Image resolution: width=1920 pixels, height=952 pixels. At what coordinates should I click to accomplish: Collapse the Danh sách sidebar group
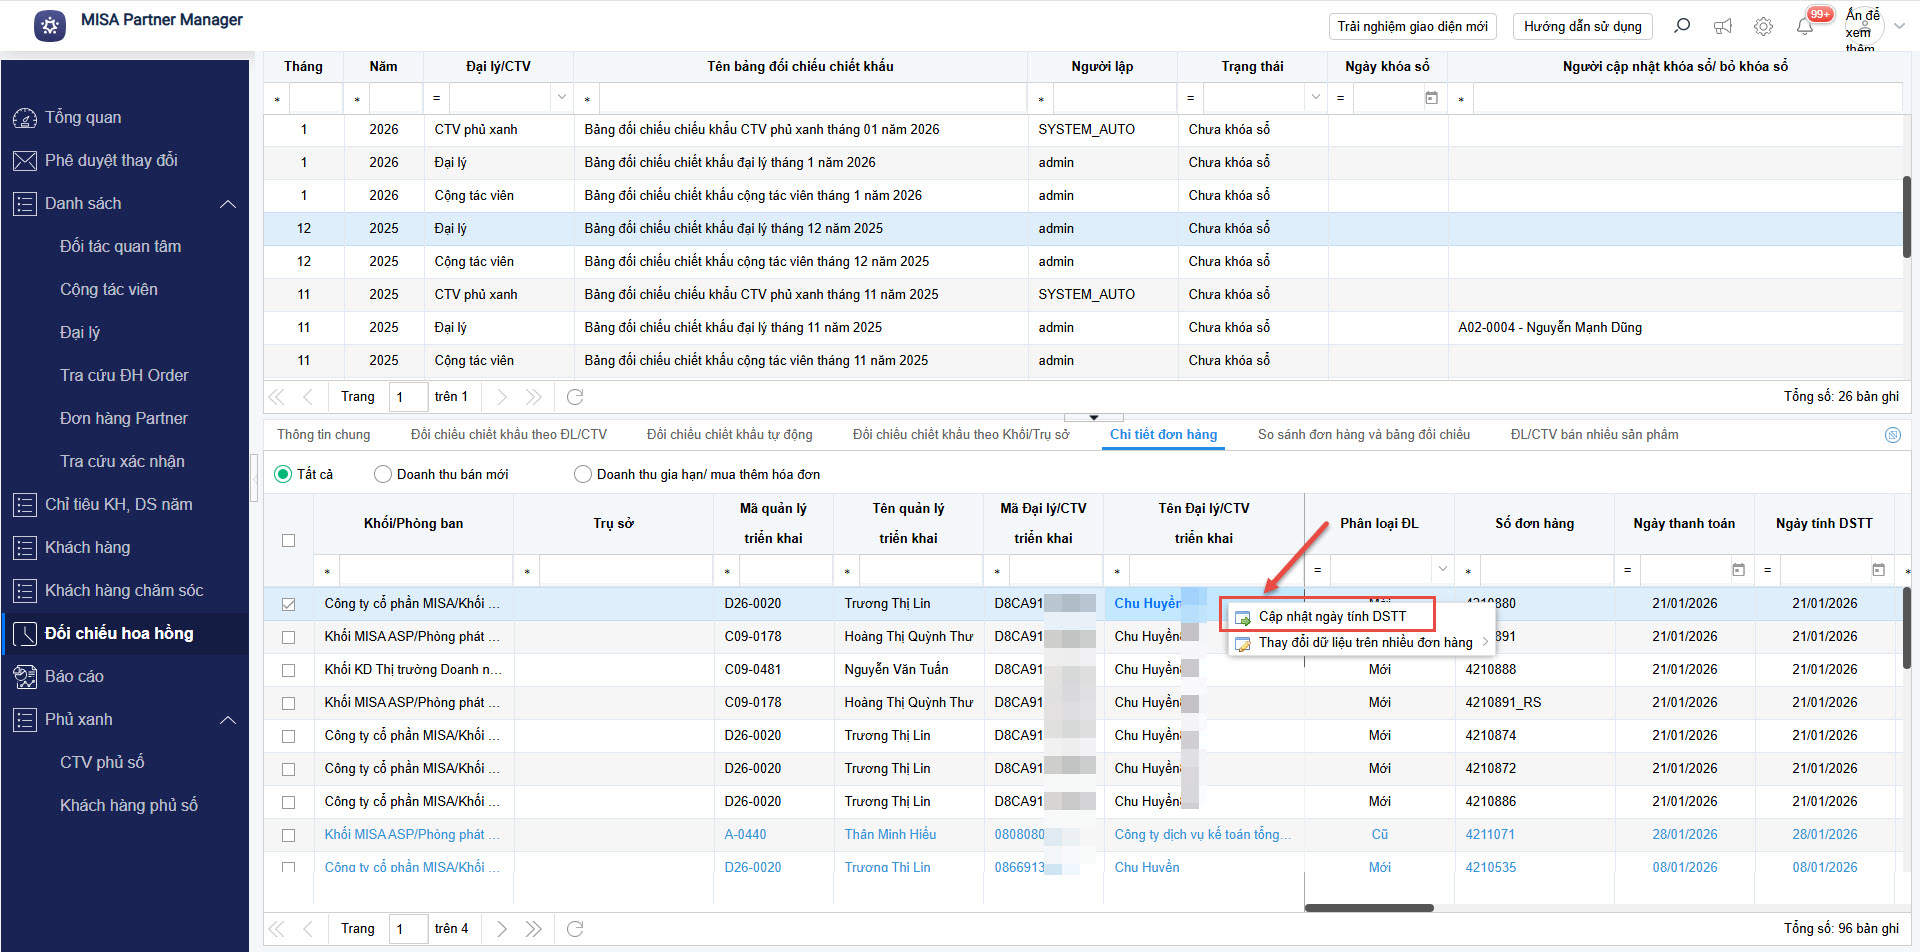pyautogui.click(x=228, y=204)
